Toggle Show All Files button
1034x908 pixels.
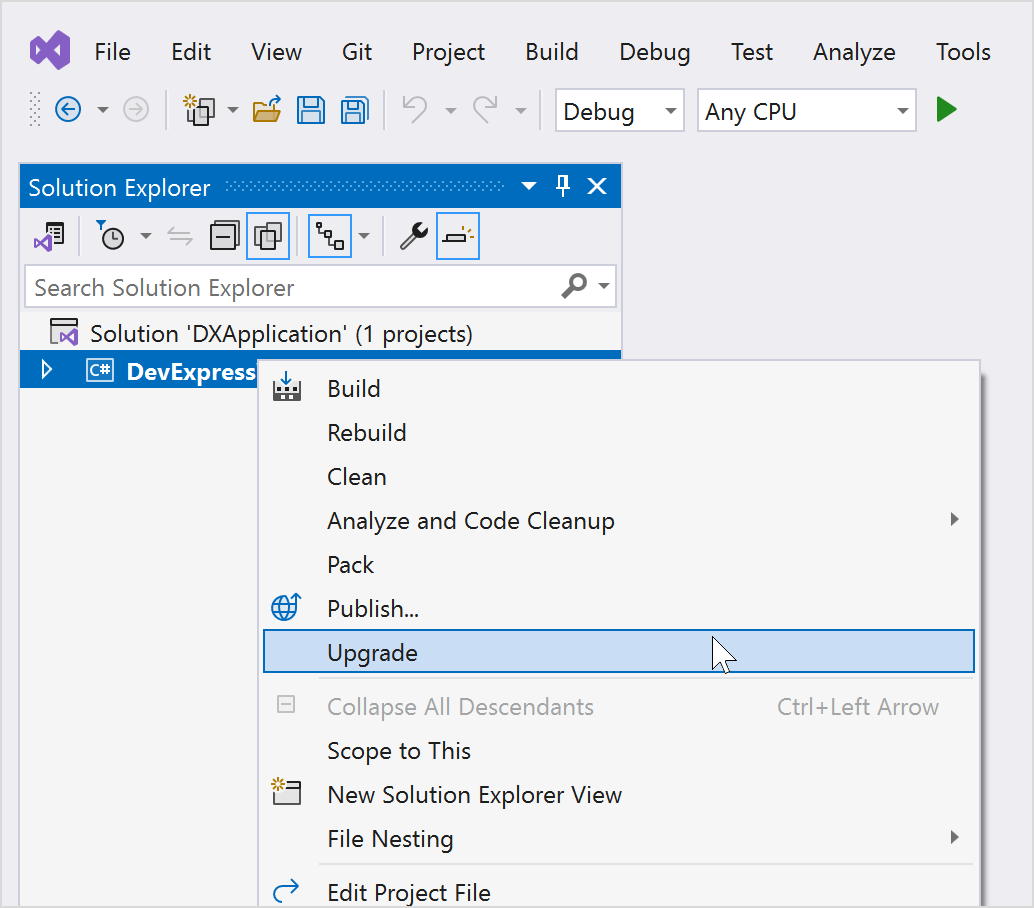tap(268, 236)
